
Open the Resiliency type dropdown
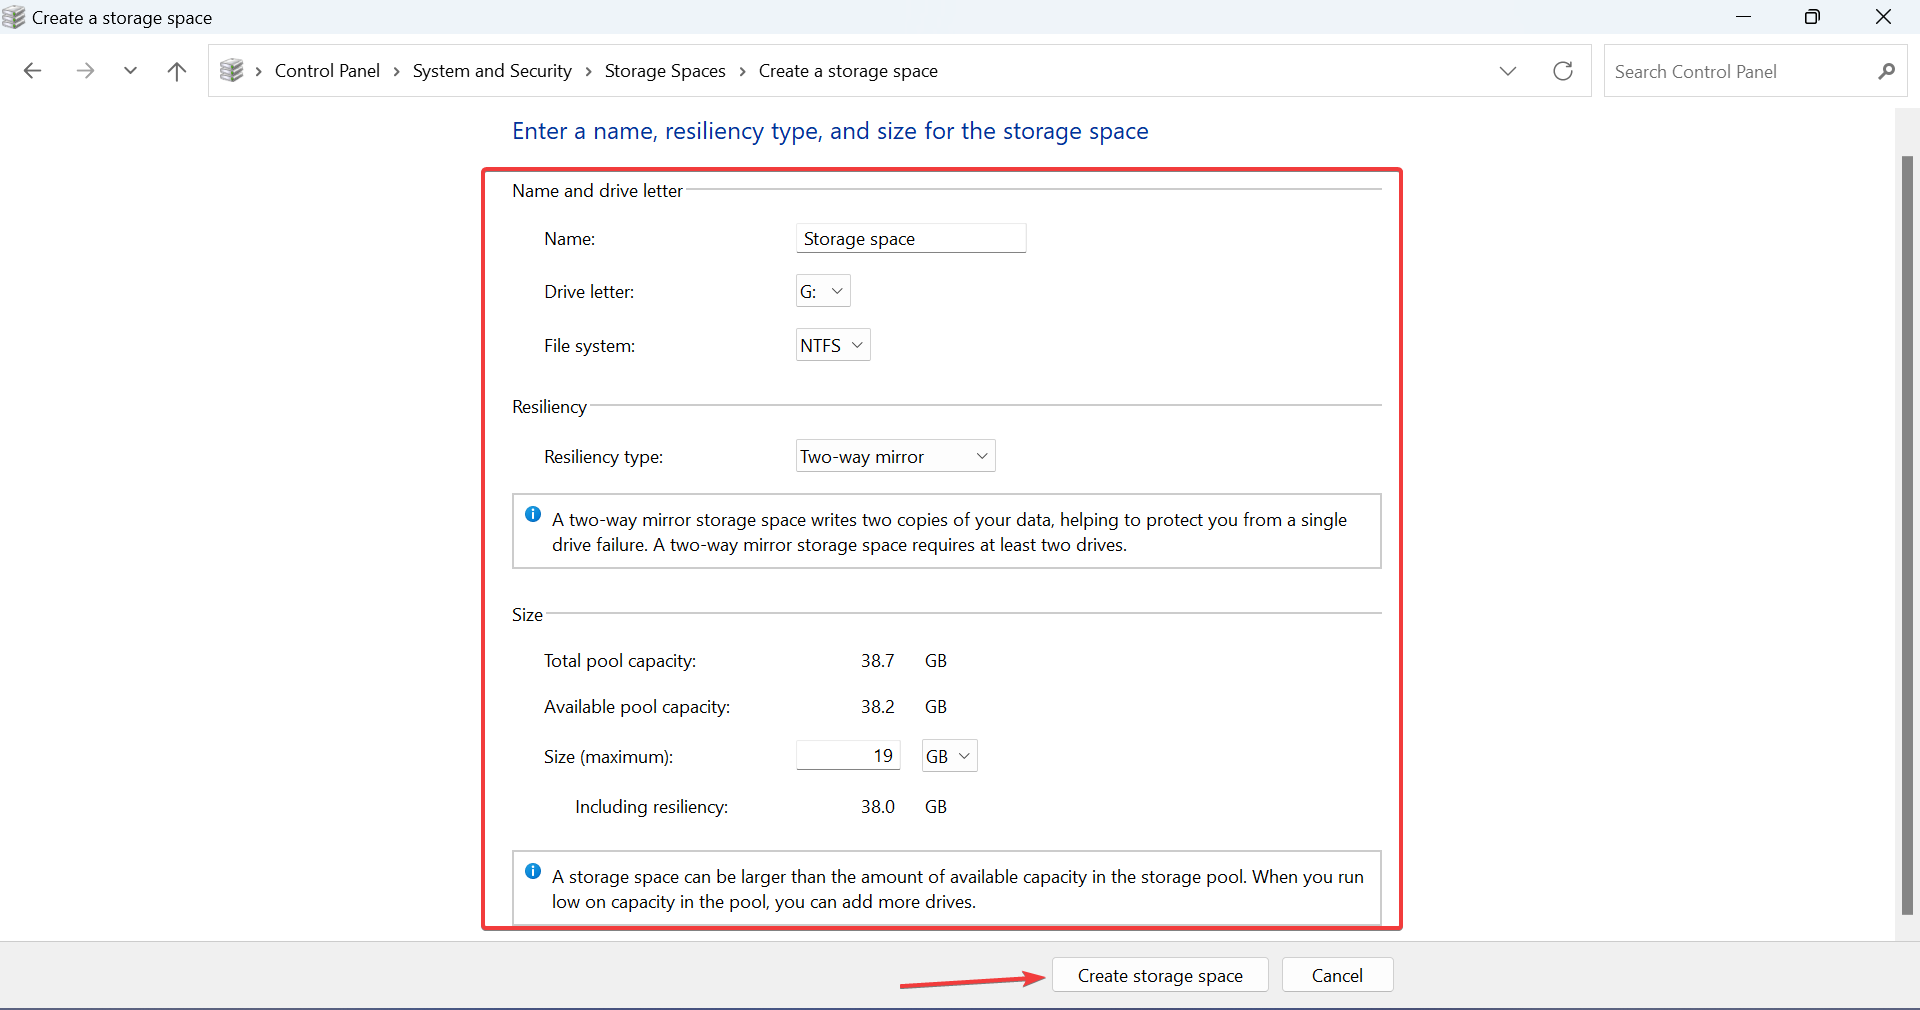tap(895, 456)
